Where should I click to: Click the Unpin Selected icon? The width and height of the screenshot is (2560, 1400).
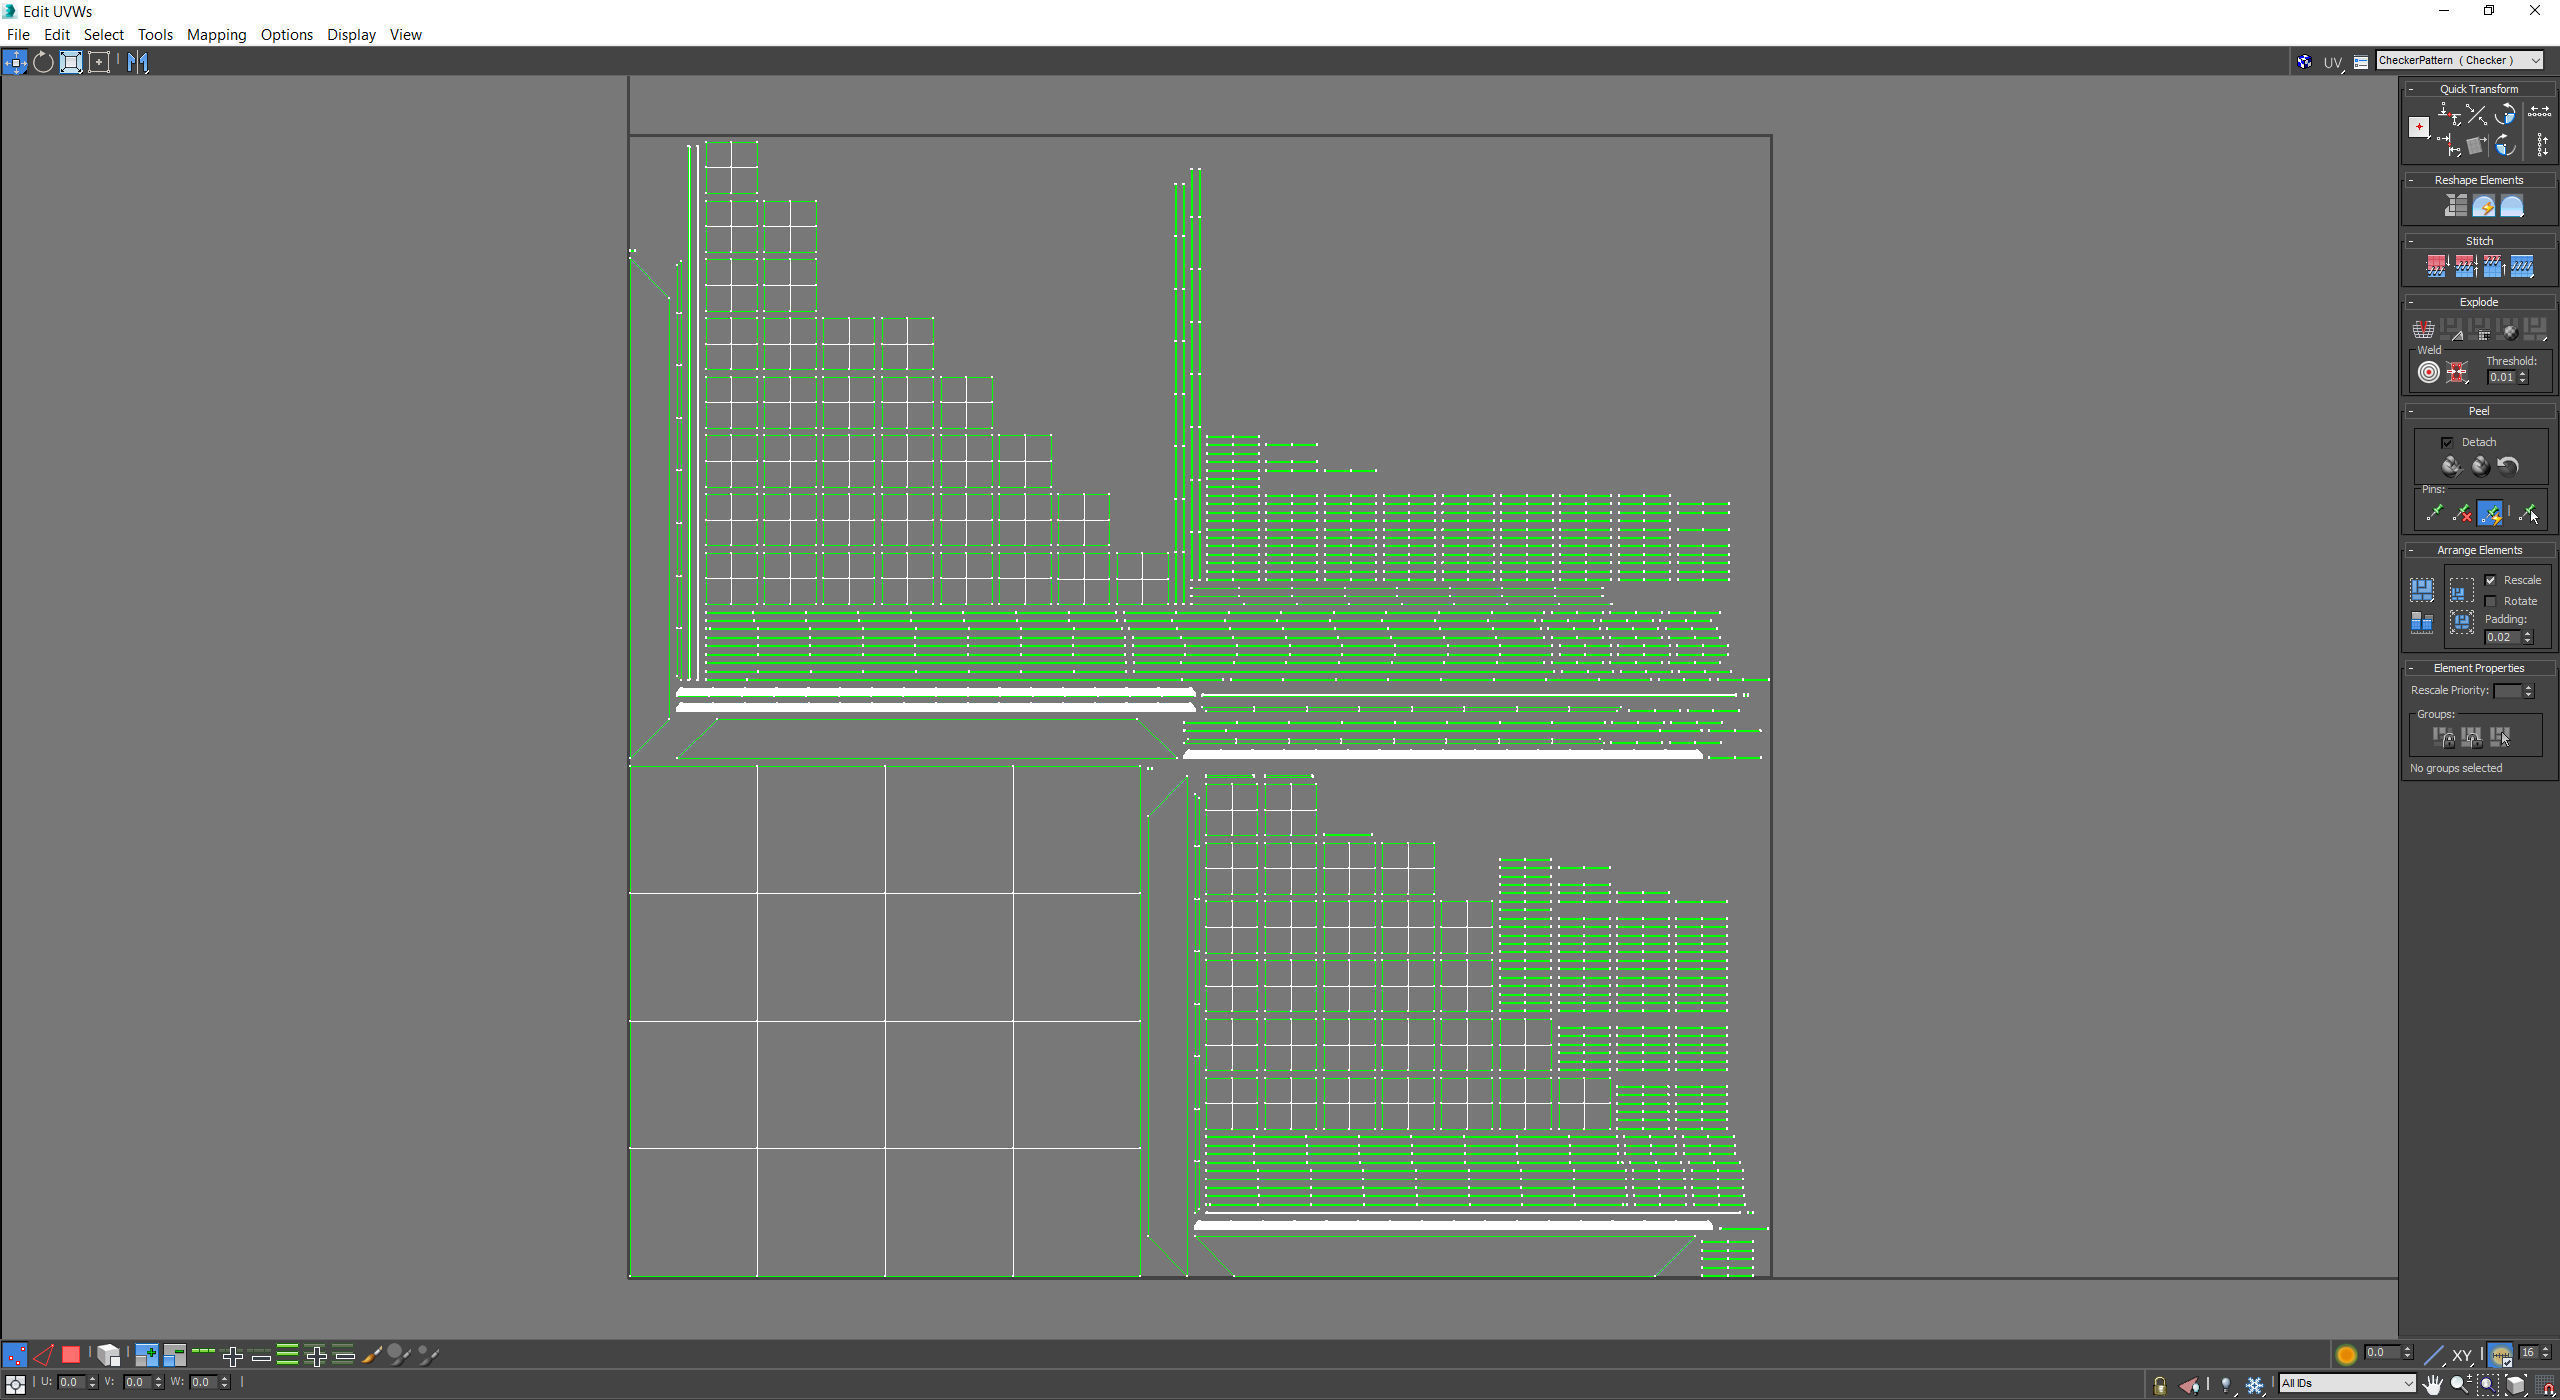[x=2461, y=513]
